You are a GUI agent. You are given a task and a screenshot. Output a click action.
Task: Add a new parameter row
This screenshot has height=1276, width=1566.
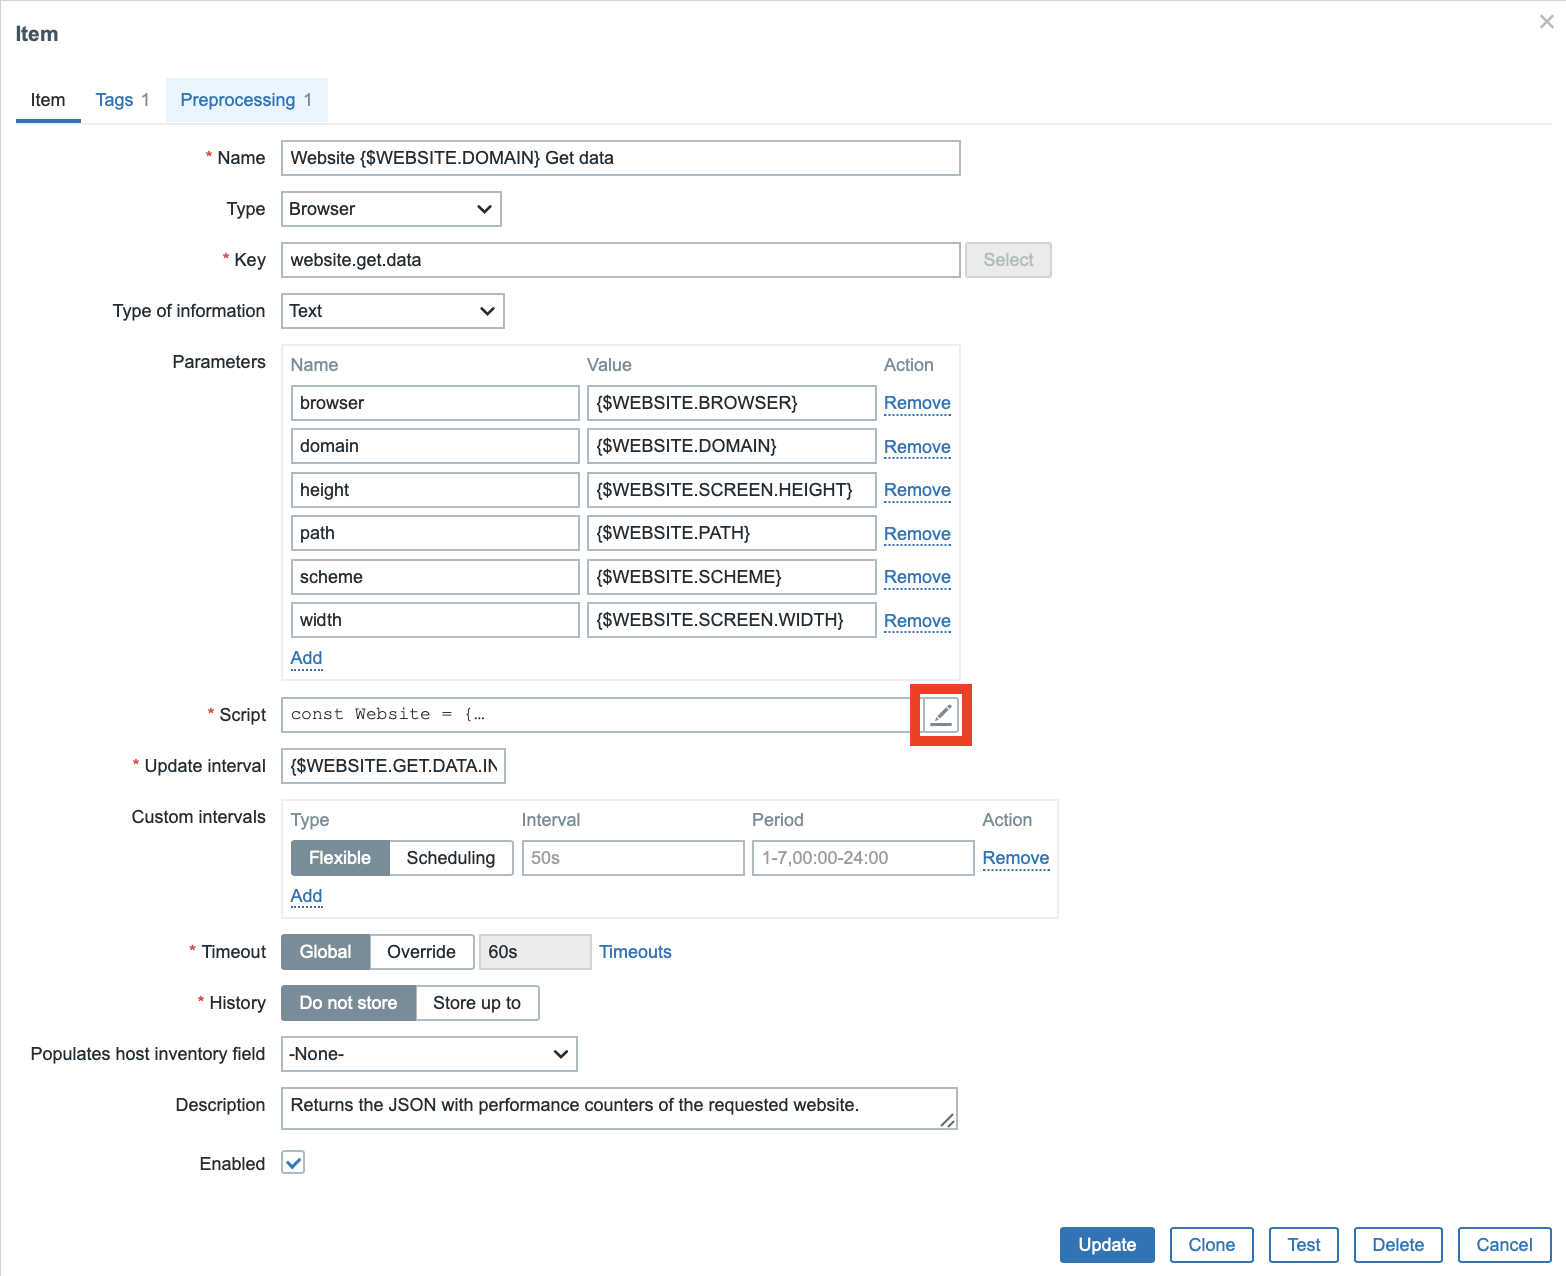pos(306,658)
